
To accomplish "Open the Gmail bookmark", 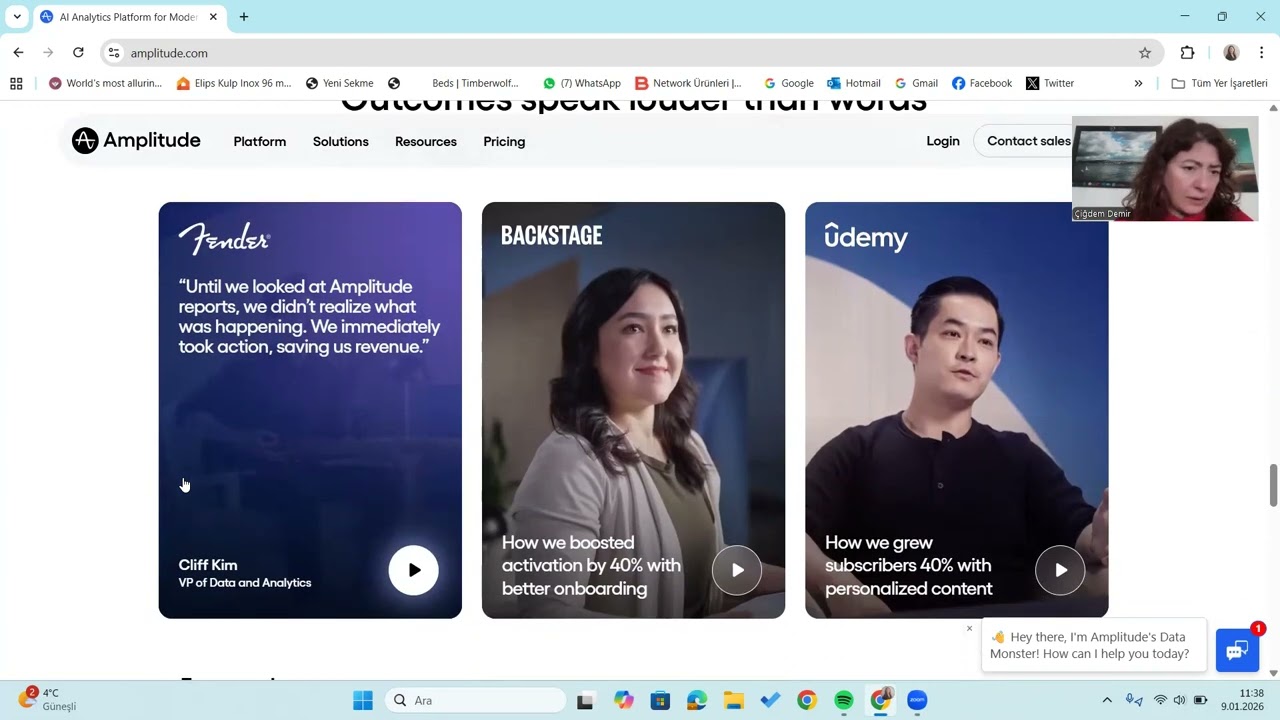I will [x=916, y=83].
